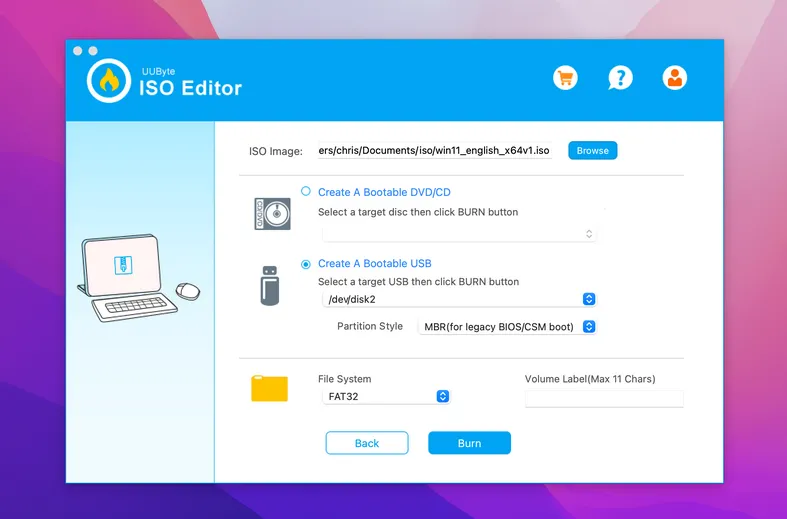Viewport: 787px width, 519px height.
Task: Open the Partition Style MBR dropdown
Action: (507, 327)
